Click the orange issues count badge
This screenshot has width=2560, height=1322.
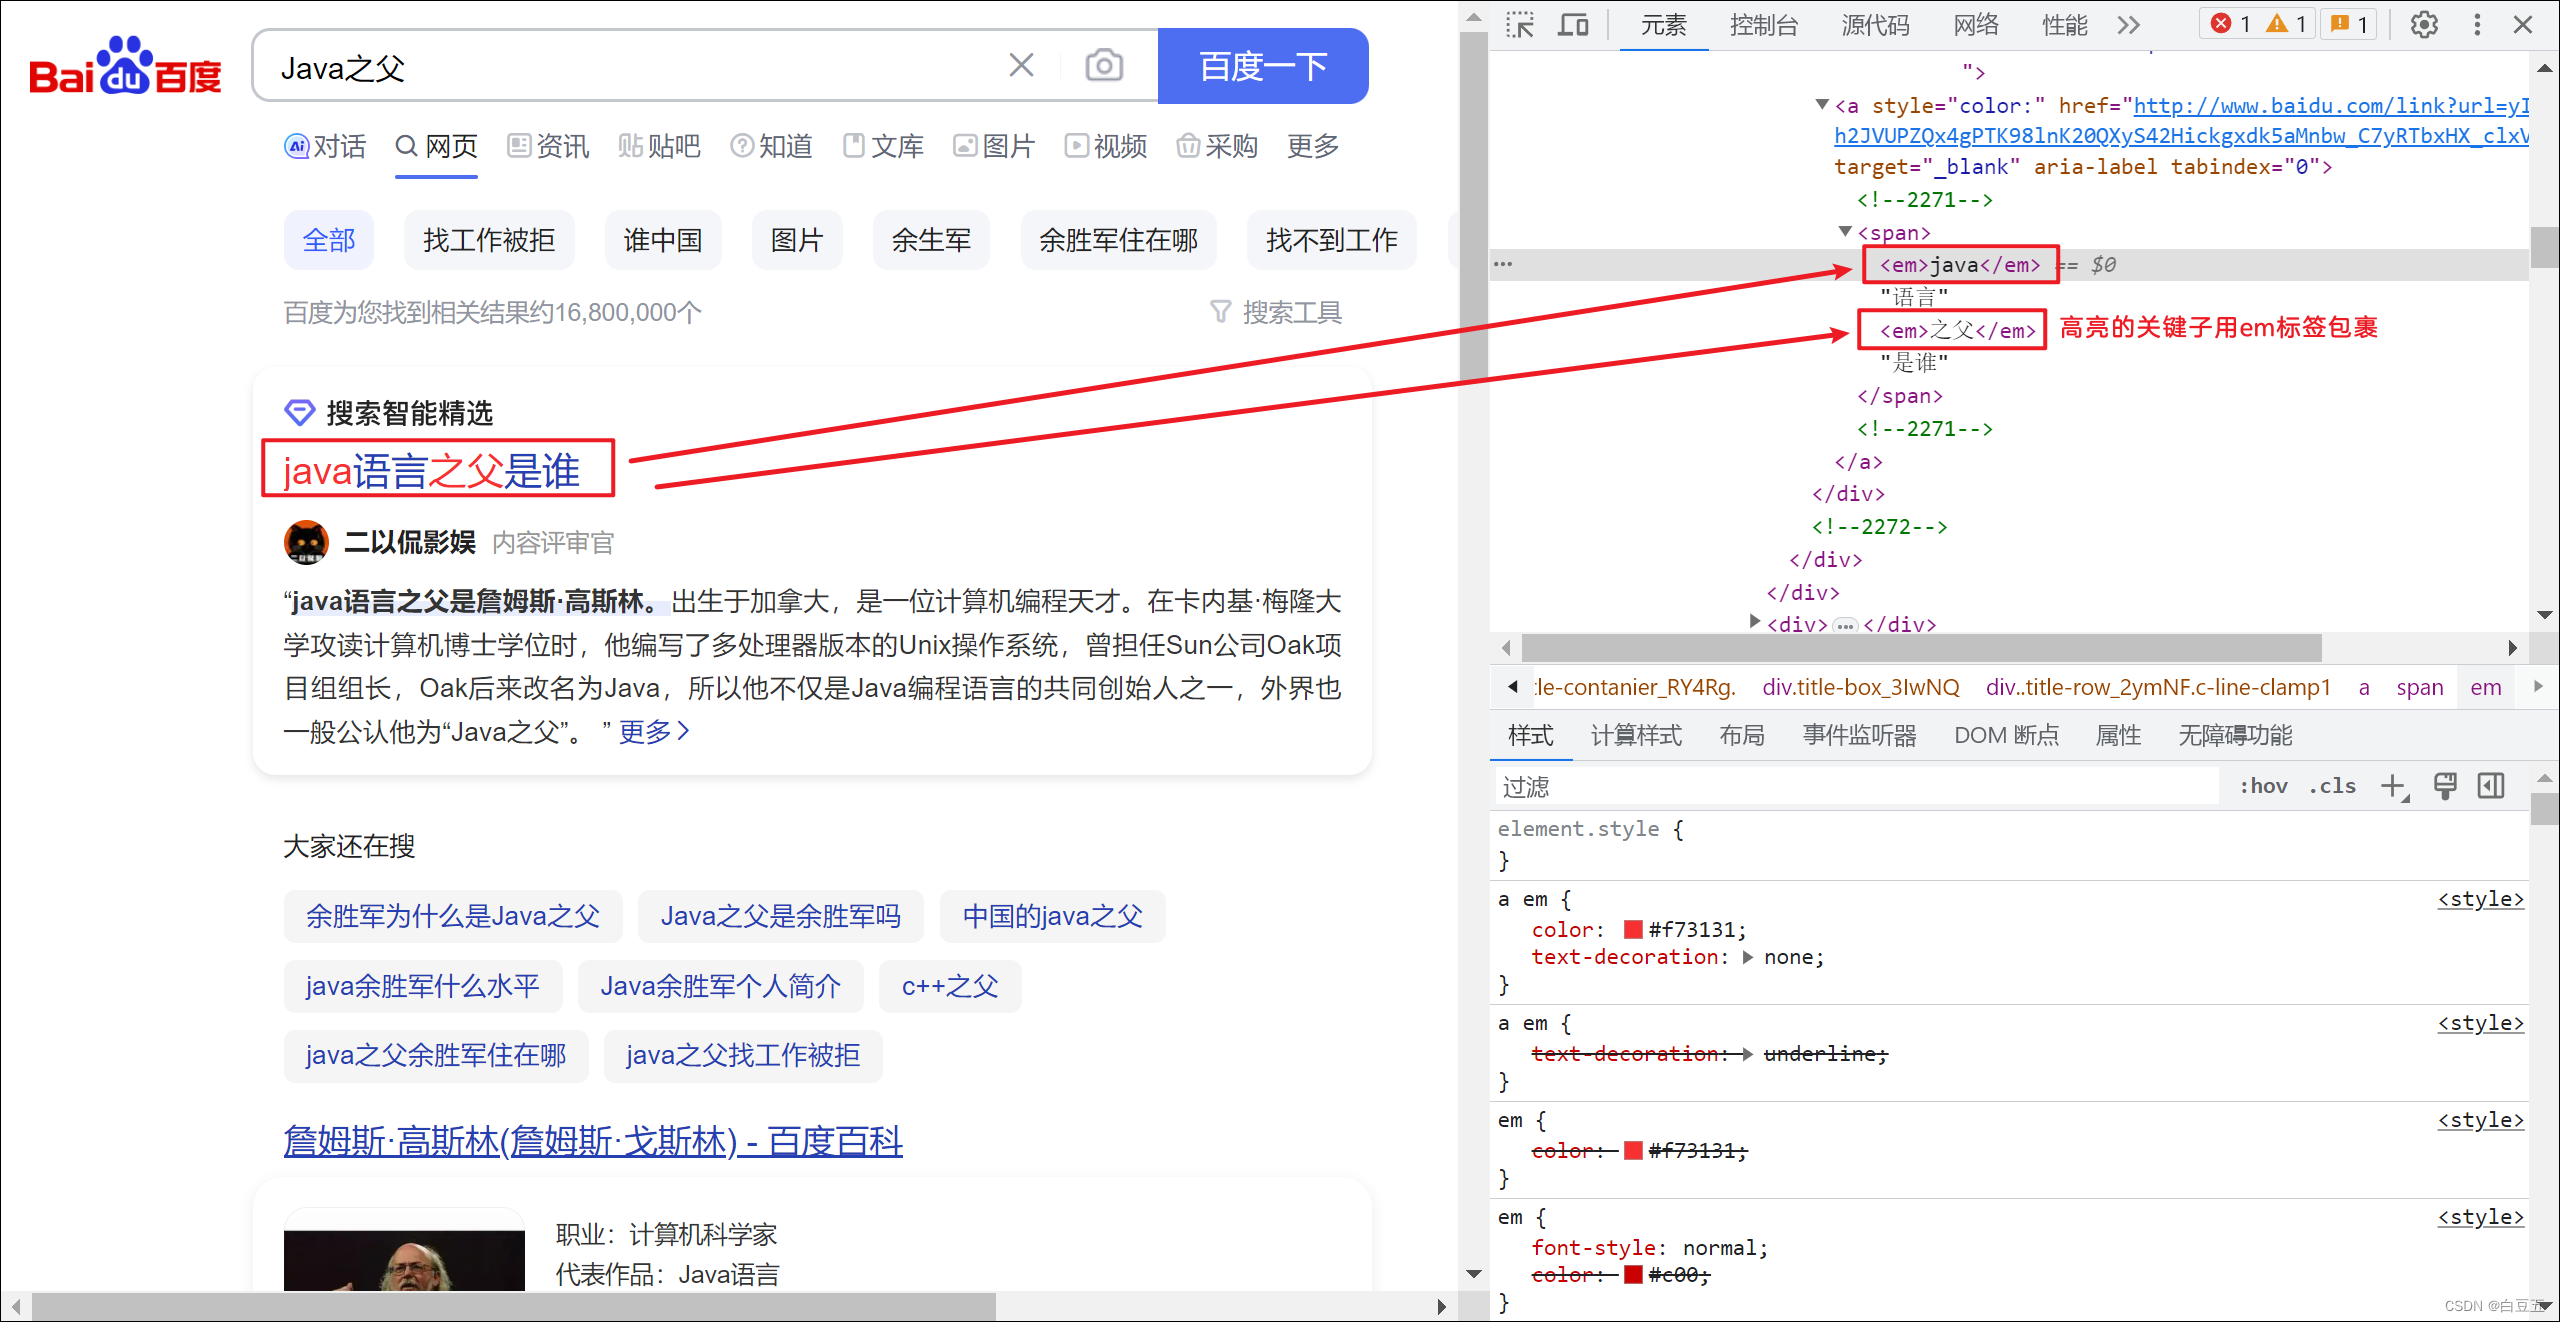click(x=2349, y=24)
